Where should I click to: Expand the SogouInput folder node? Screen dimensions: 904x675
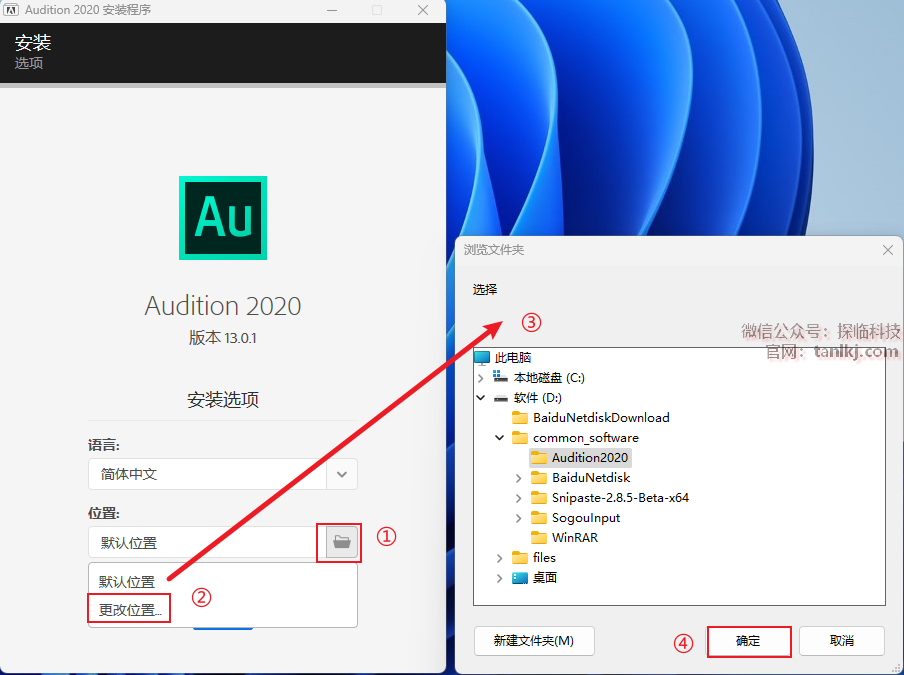click(518, 518)
